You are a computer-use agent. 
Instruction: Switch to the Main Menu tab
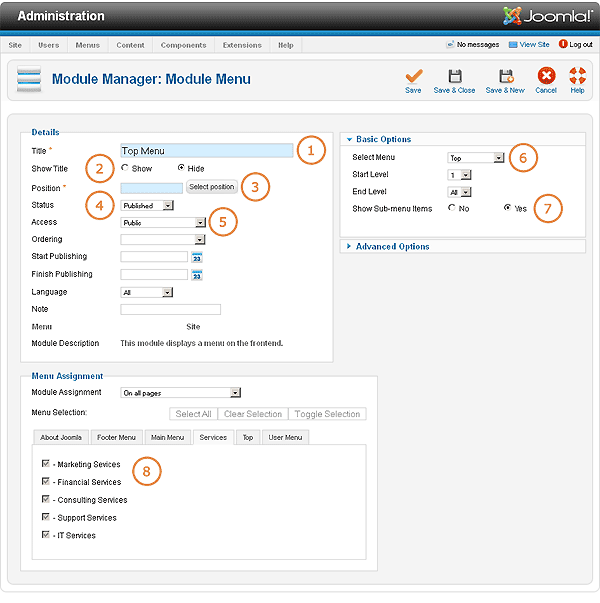pos(168,437)
